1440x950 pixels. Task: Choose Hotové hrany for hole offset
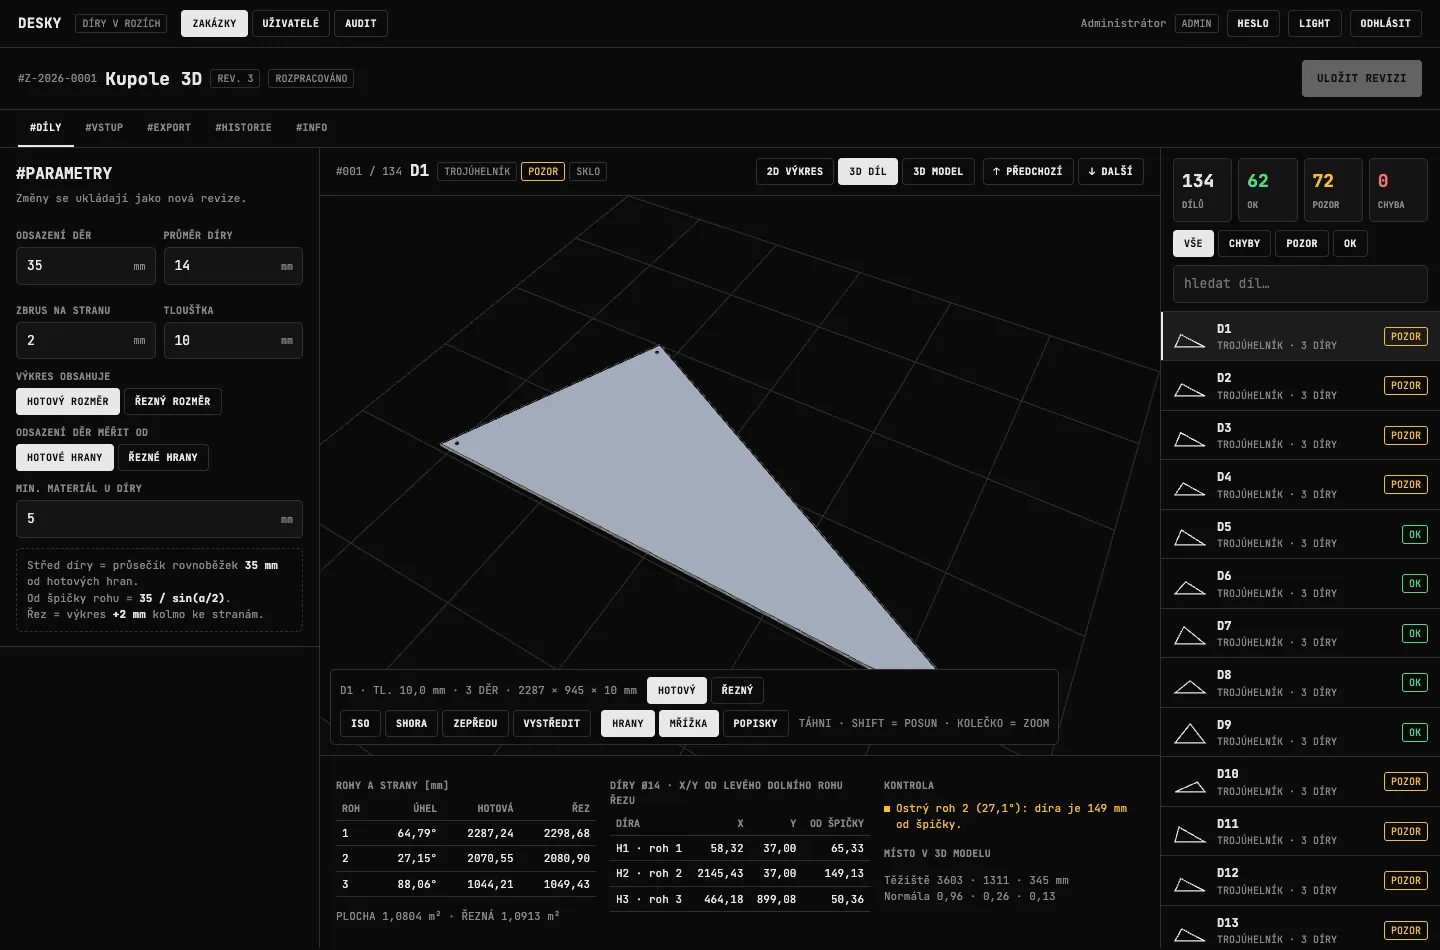tap(65, 457)
